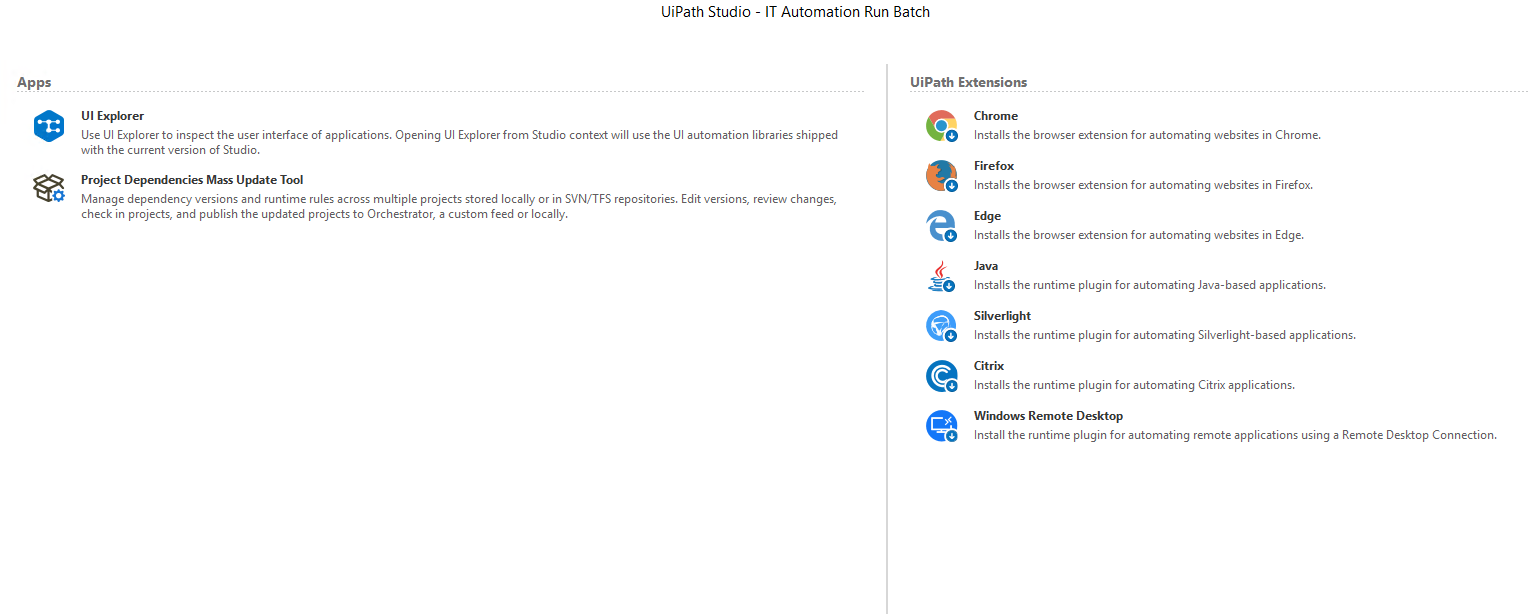Install the Edge browser extension
This screenshot has width=1529, height=614.
point(986,215)
